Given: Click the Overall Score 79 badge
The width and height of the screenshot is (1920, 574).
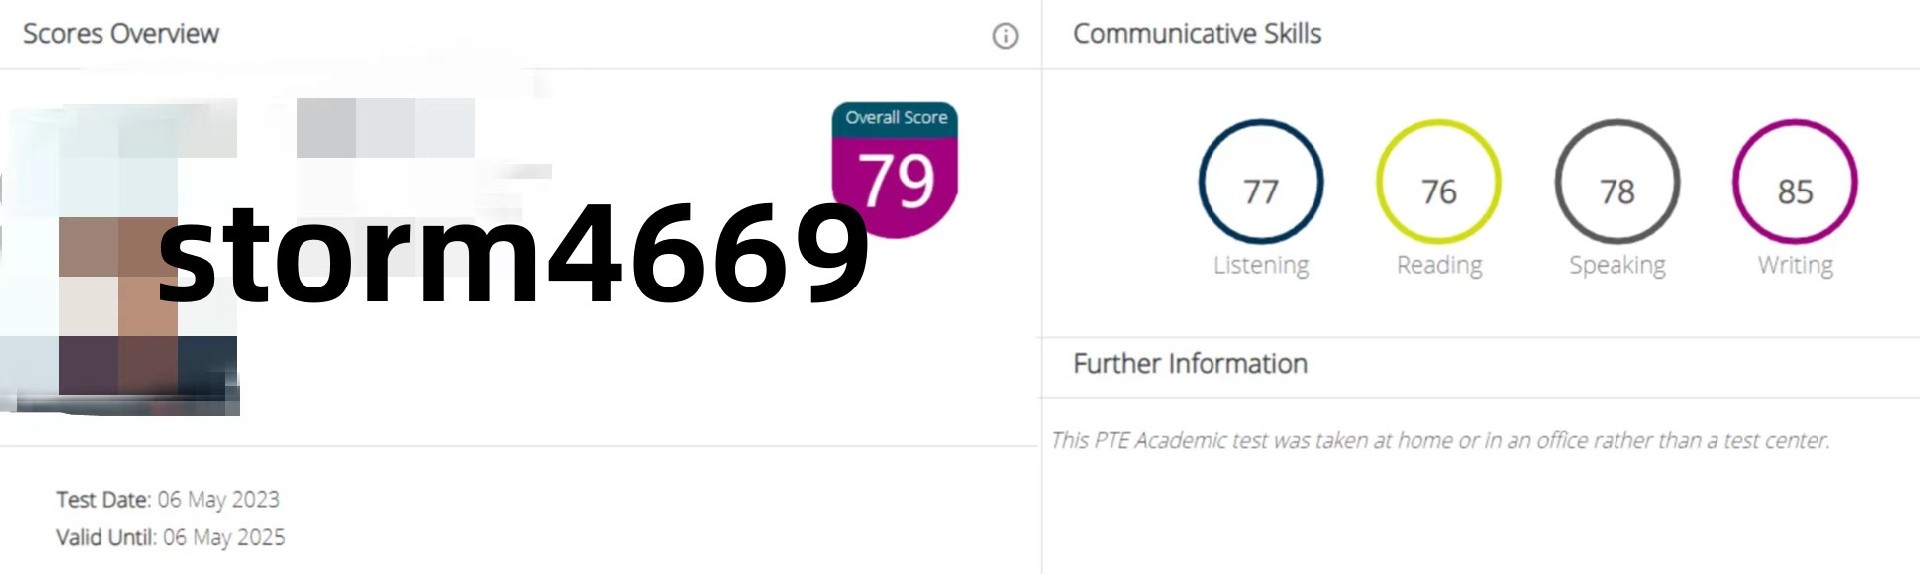Looking at the screenshot, I should click(x=895, y=170).
